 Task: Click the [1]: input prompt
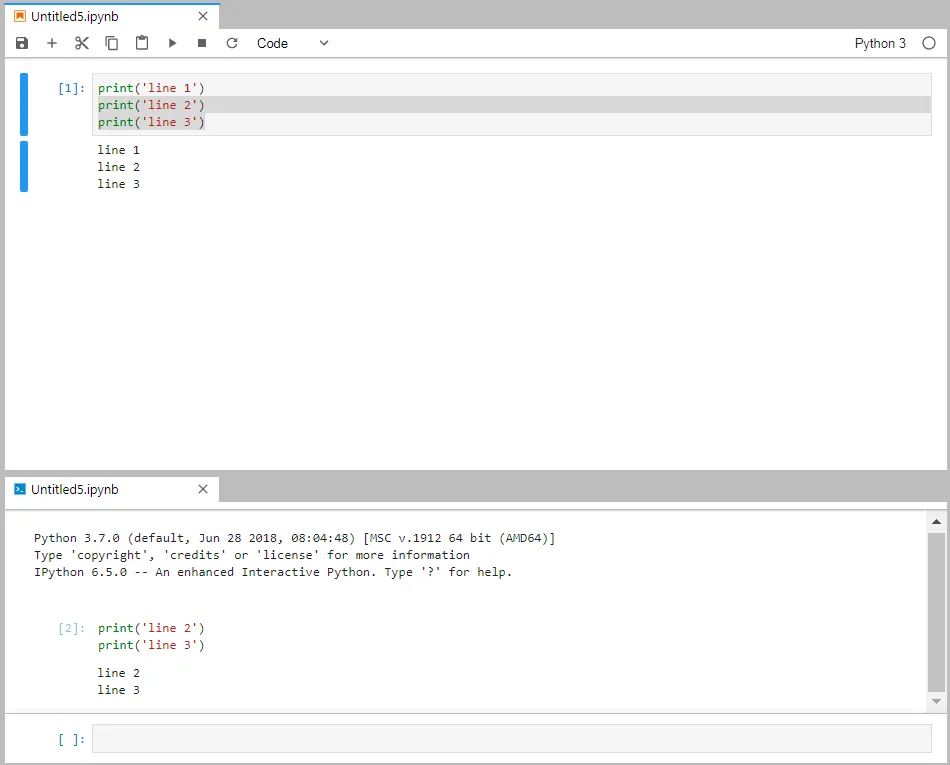pos(71,88)
